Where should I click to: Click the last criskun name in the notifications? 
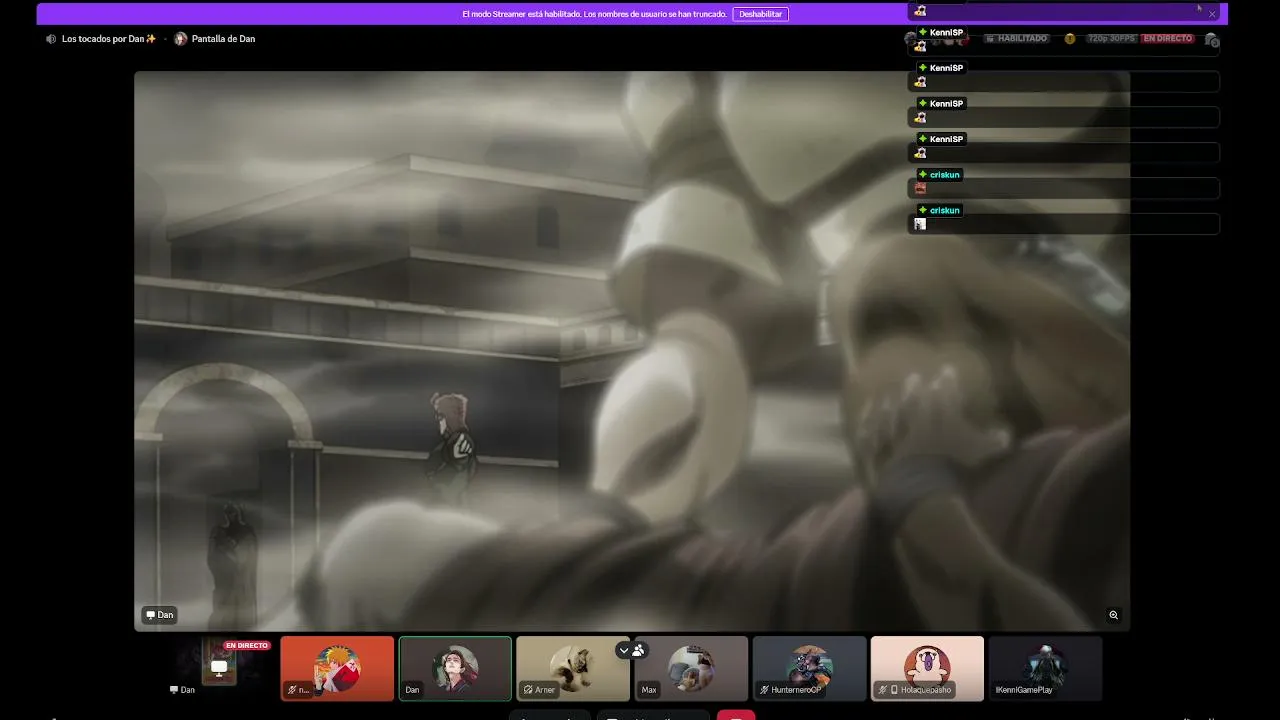coord(945,210)
